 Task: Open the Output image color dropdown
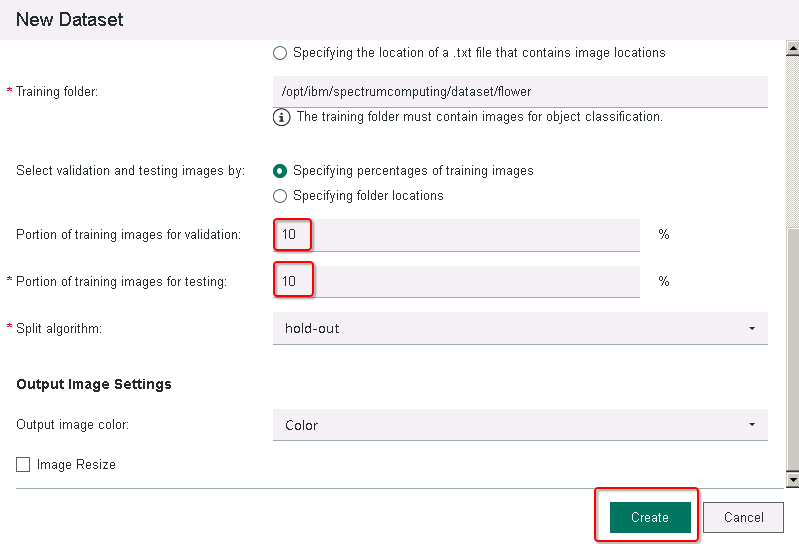pyautogui.click(x=520, y=425)
